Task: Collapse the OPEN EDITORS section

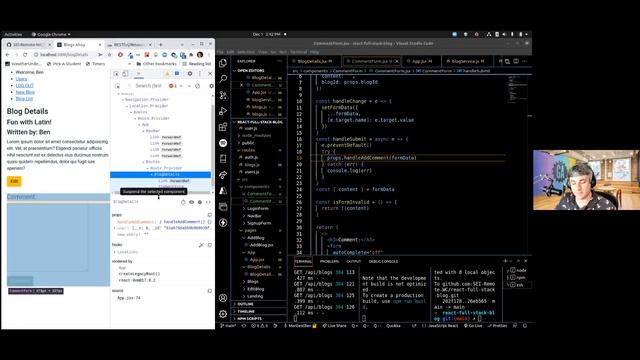Action: click(x=251, y=71)
